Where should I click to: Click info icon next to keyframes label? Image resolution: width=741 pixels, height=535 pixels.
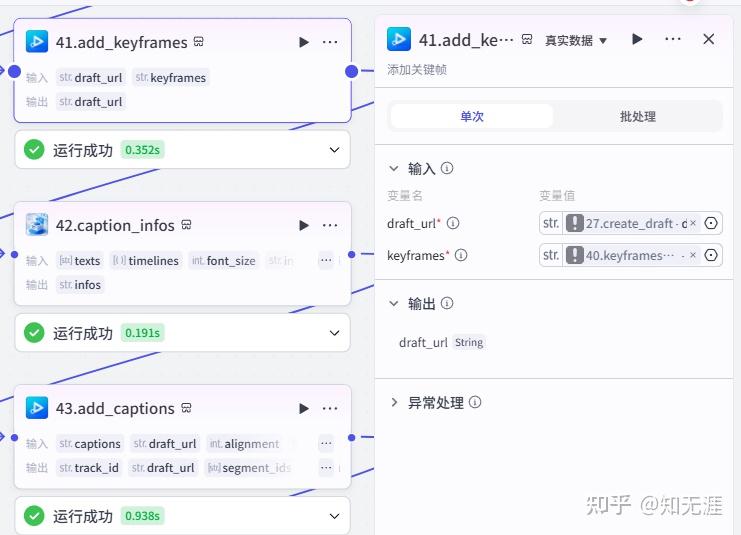(x=461, y=255)
